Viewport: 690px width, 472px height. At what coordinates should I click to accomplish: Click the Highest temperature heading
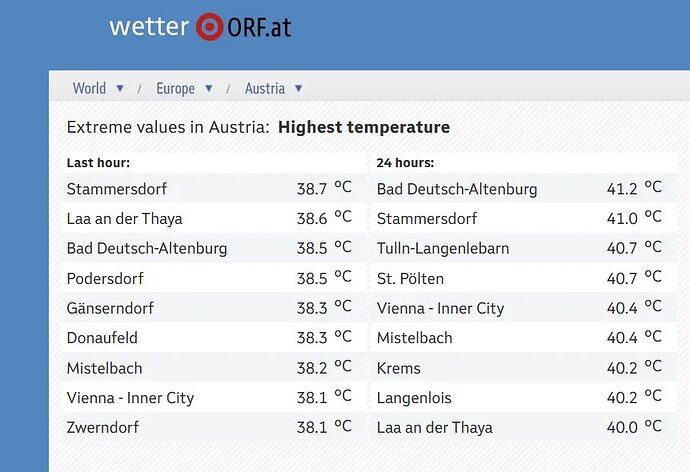[x=364, y=127]
